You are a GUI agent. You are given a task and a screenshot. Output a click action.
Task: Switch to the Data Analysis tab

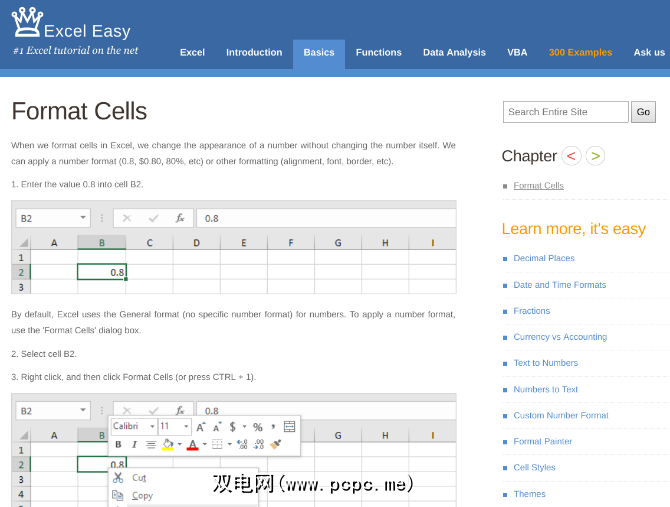(454, 52)
